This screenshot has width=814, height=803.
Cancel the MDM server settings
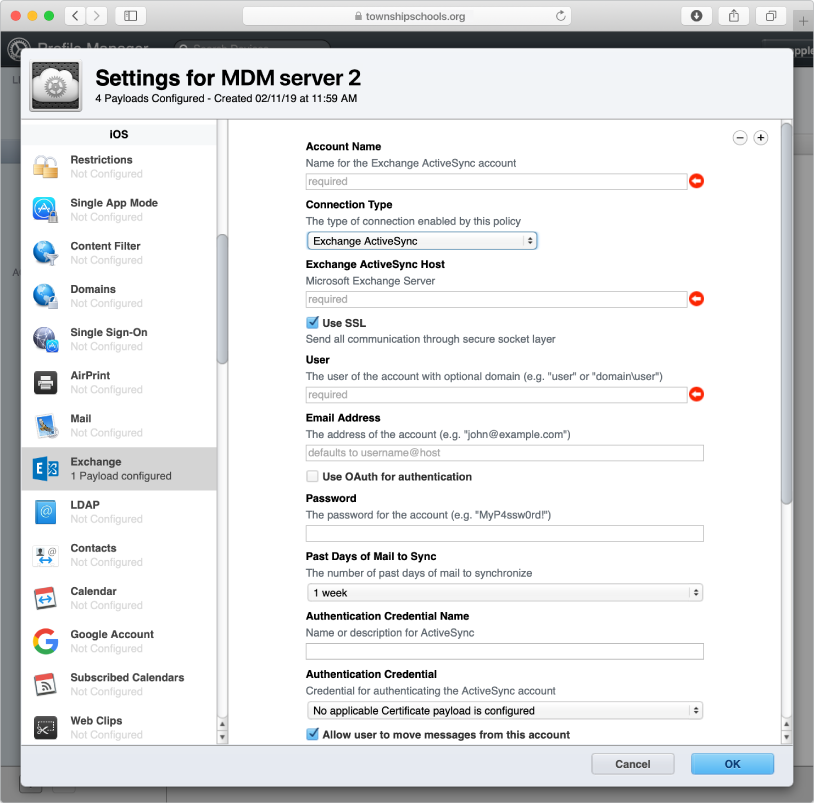[x=632, y=763]
